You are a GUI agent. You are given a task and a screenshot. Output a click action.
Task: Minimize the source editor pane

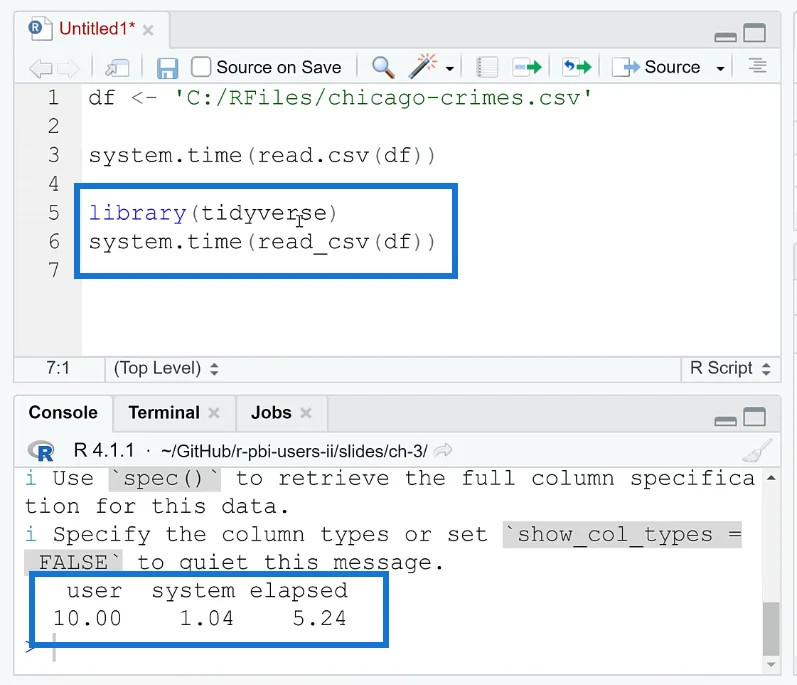725,37
